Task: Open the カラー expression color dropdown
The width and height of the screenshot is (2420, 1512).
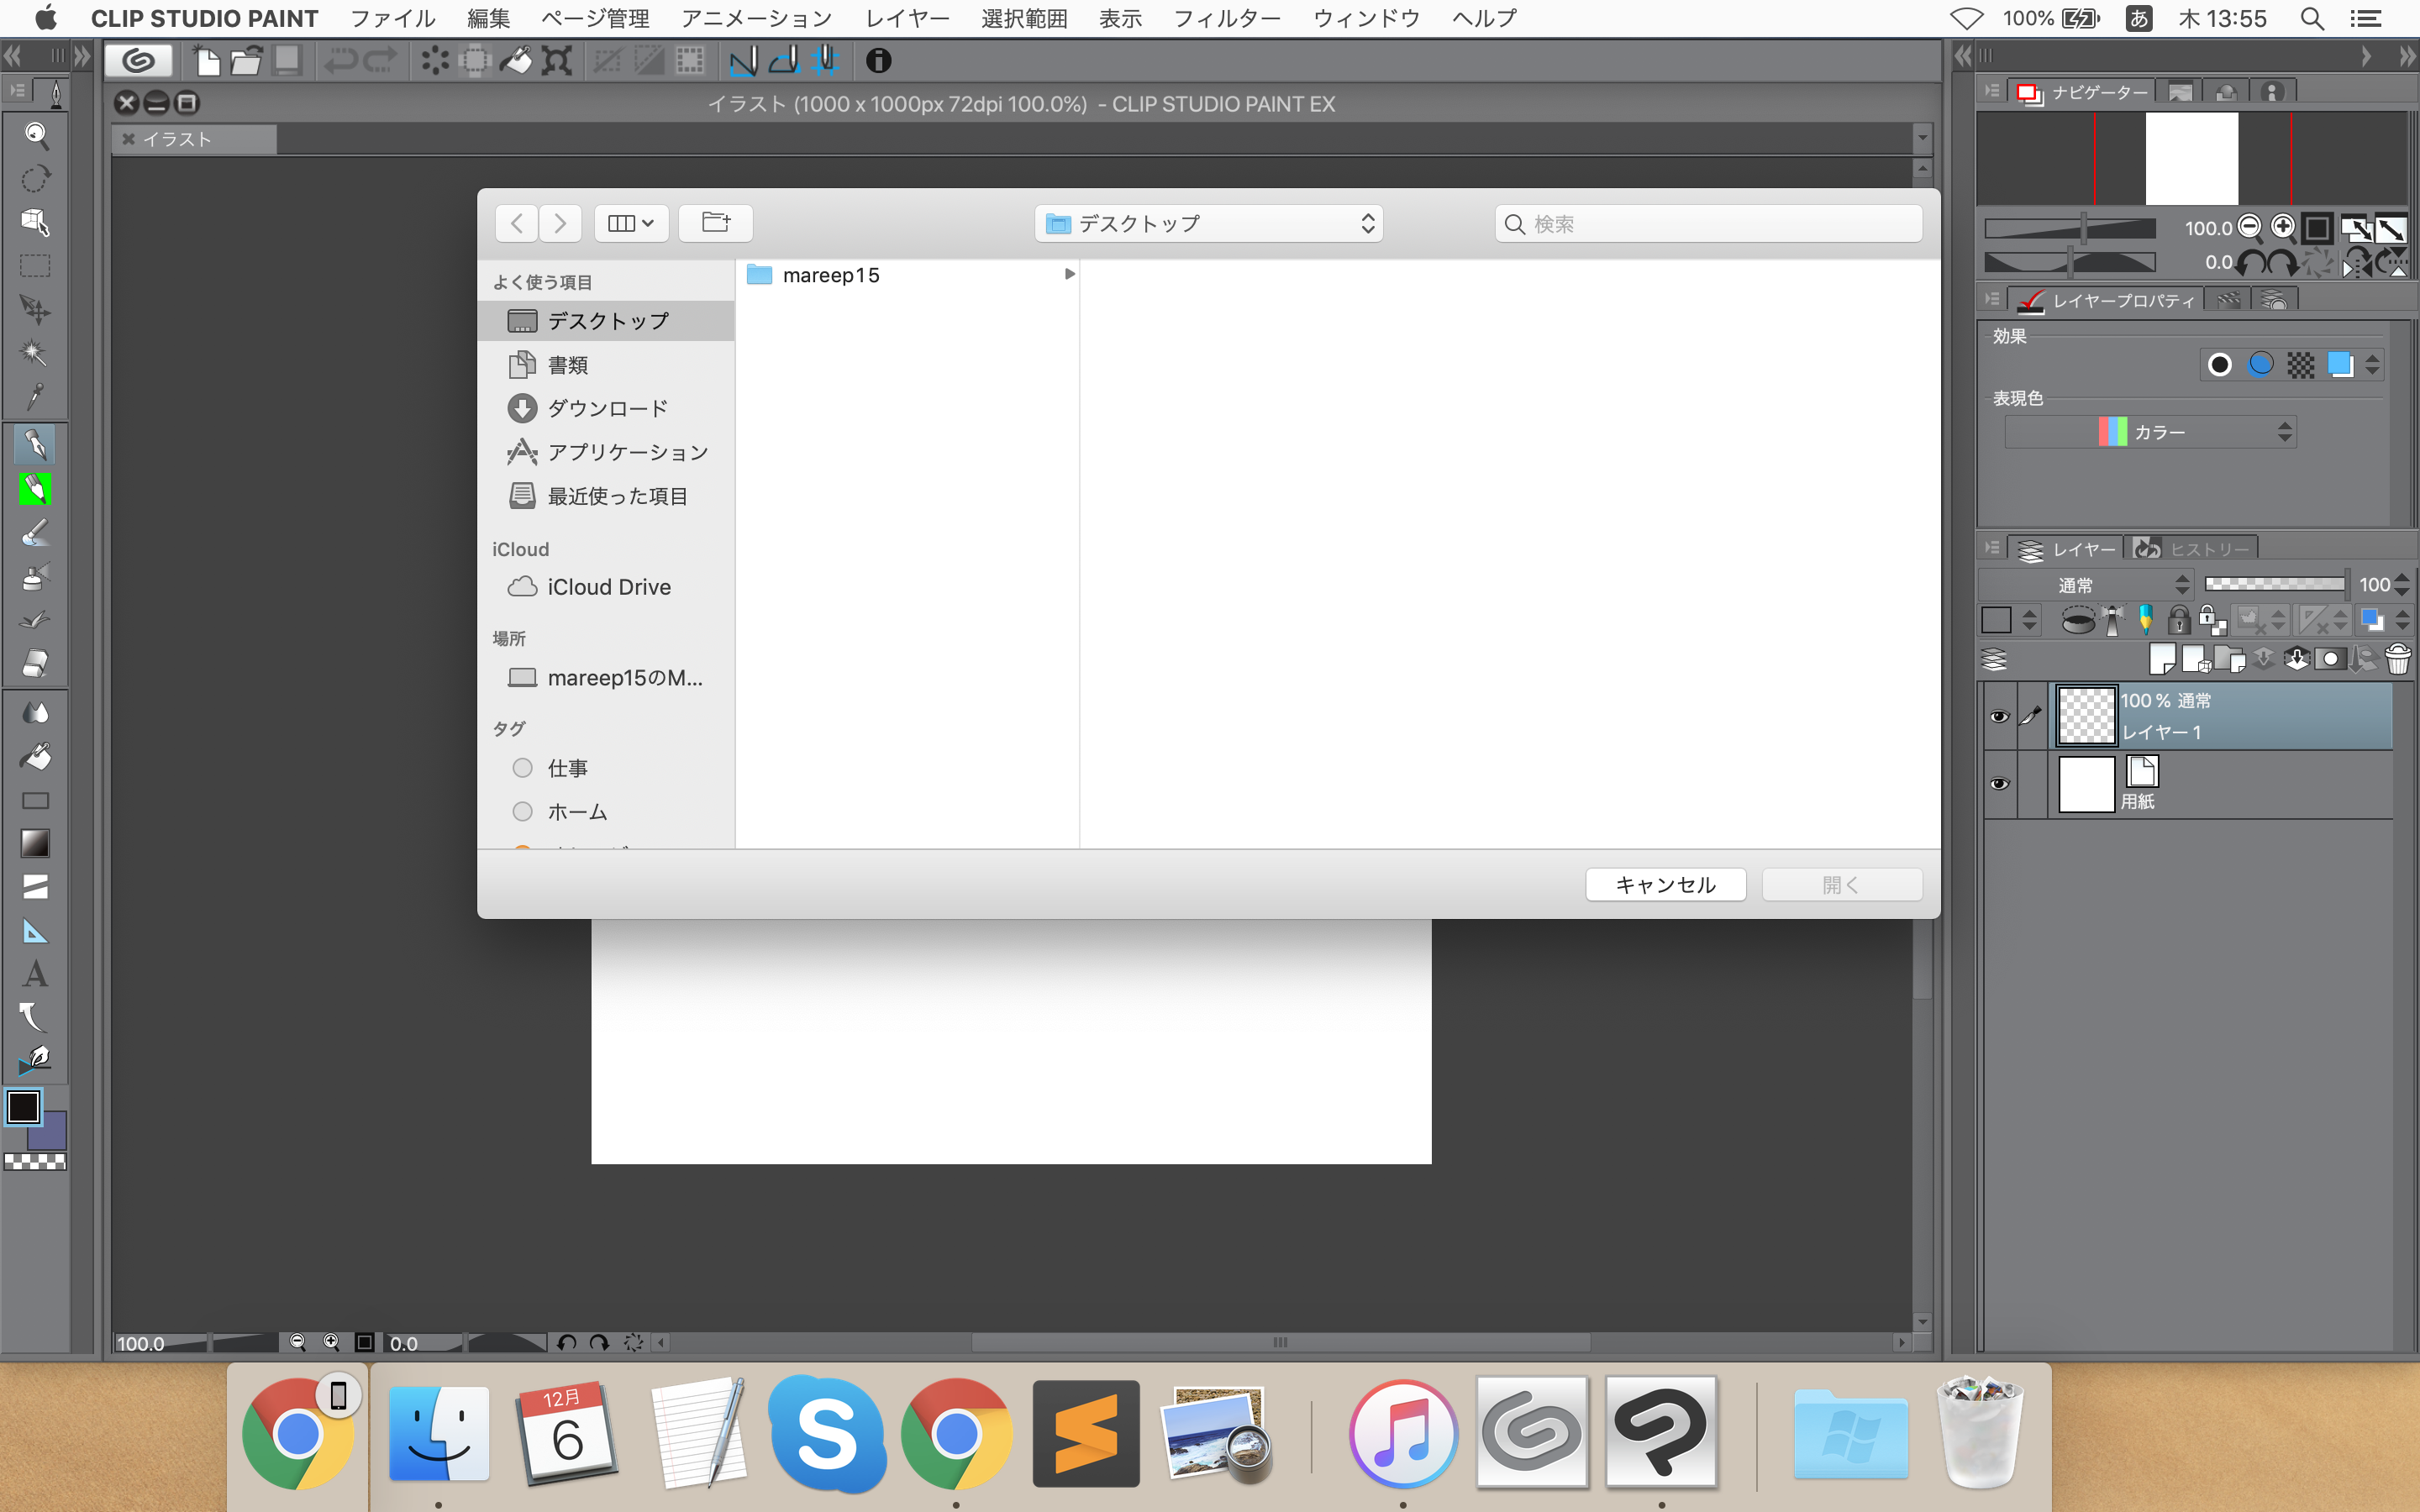Action: [2150, 432]
